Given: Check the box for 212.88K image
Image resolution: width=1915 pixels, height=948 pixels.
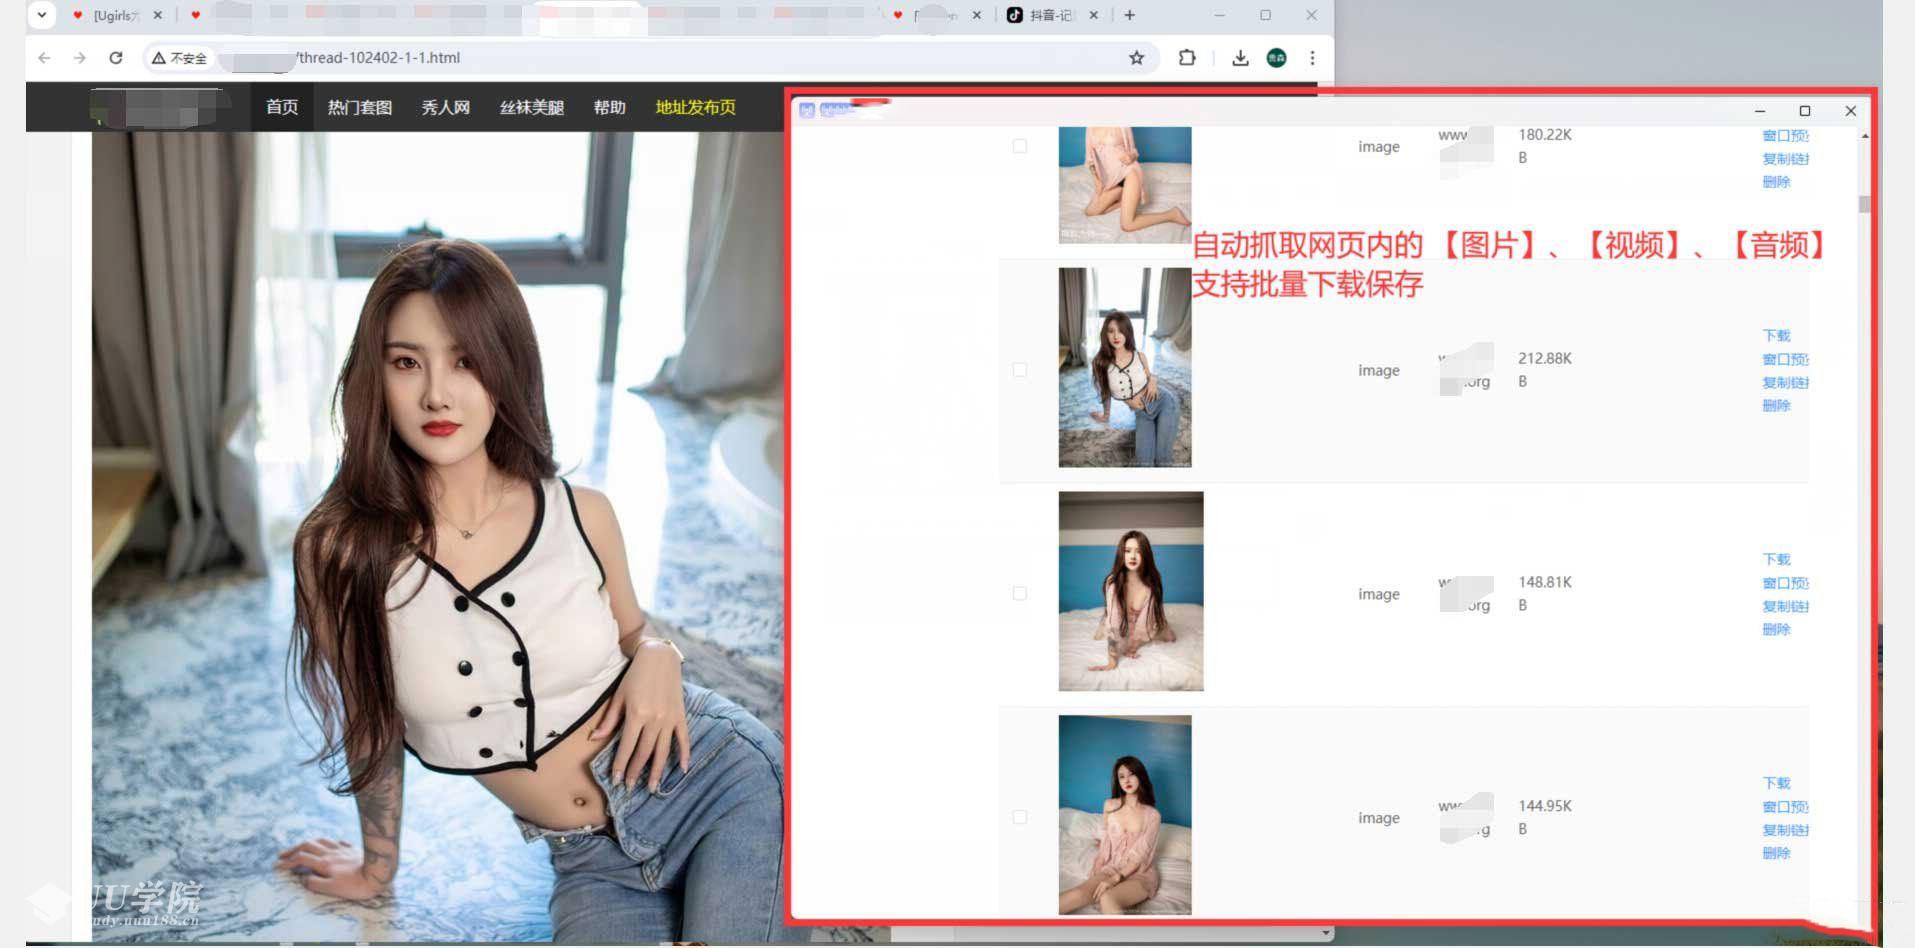Looking at the screenshot, I should (x=1019, y=370).
